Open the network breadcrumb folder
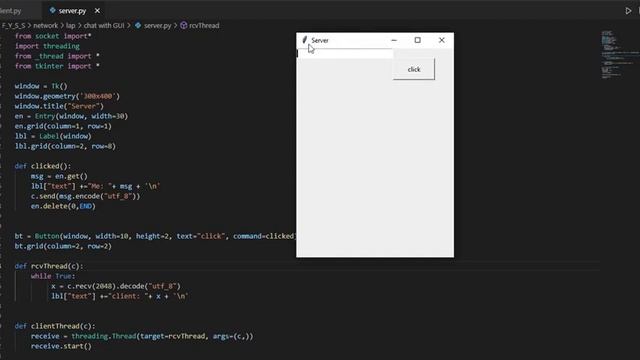The image size is (640, 360). (x=45, y=25)
